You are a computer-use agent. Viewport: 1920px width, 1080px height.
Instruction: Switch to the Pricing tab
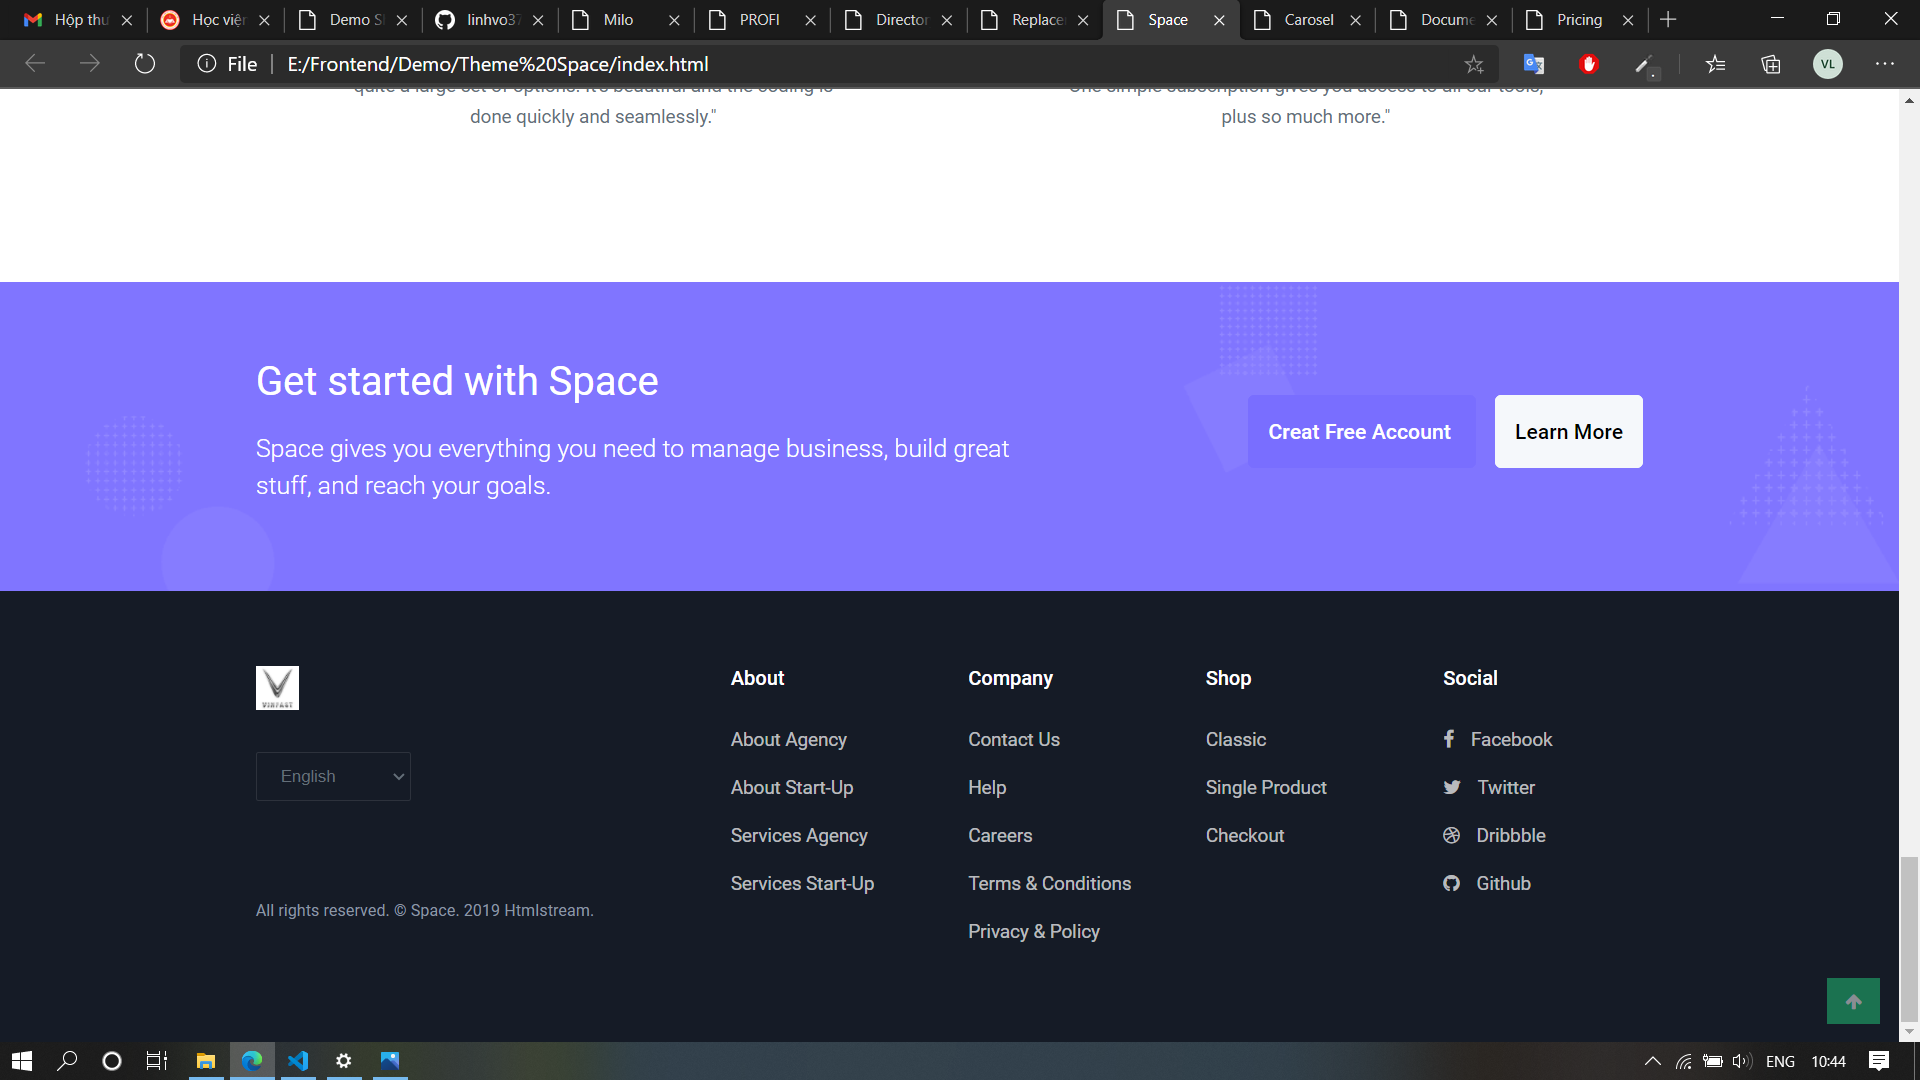(x=1578, y=19)
